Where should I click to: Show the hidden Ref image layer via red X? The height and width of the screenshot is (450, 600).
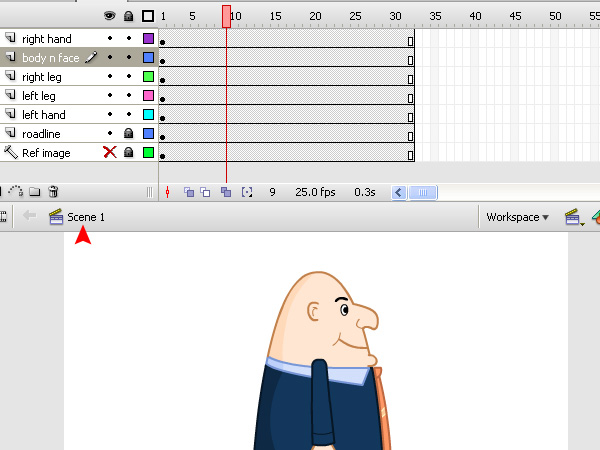(x=110, y=152)
